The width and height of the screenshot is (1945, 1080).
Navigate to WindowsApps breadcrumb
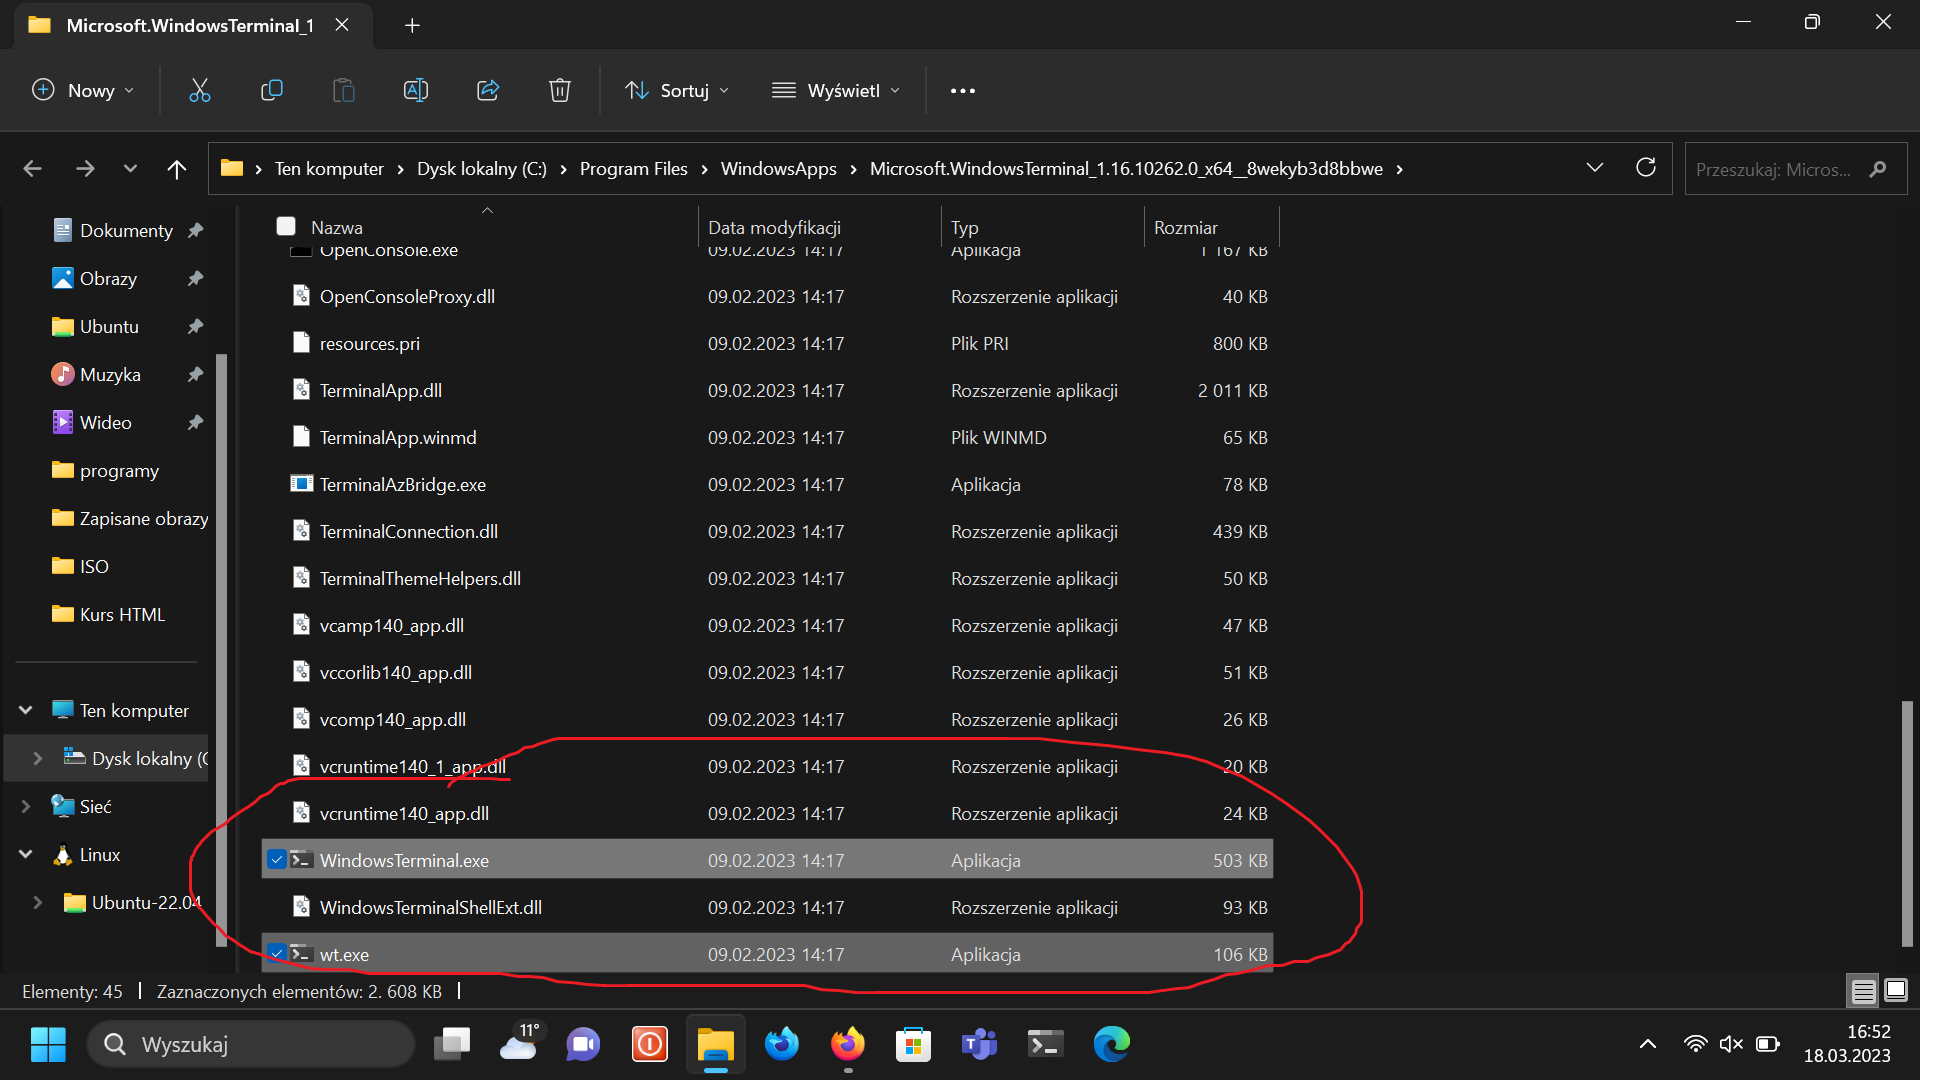tap(778, 169)
